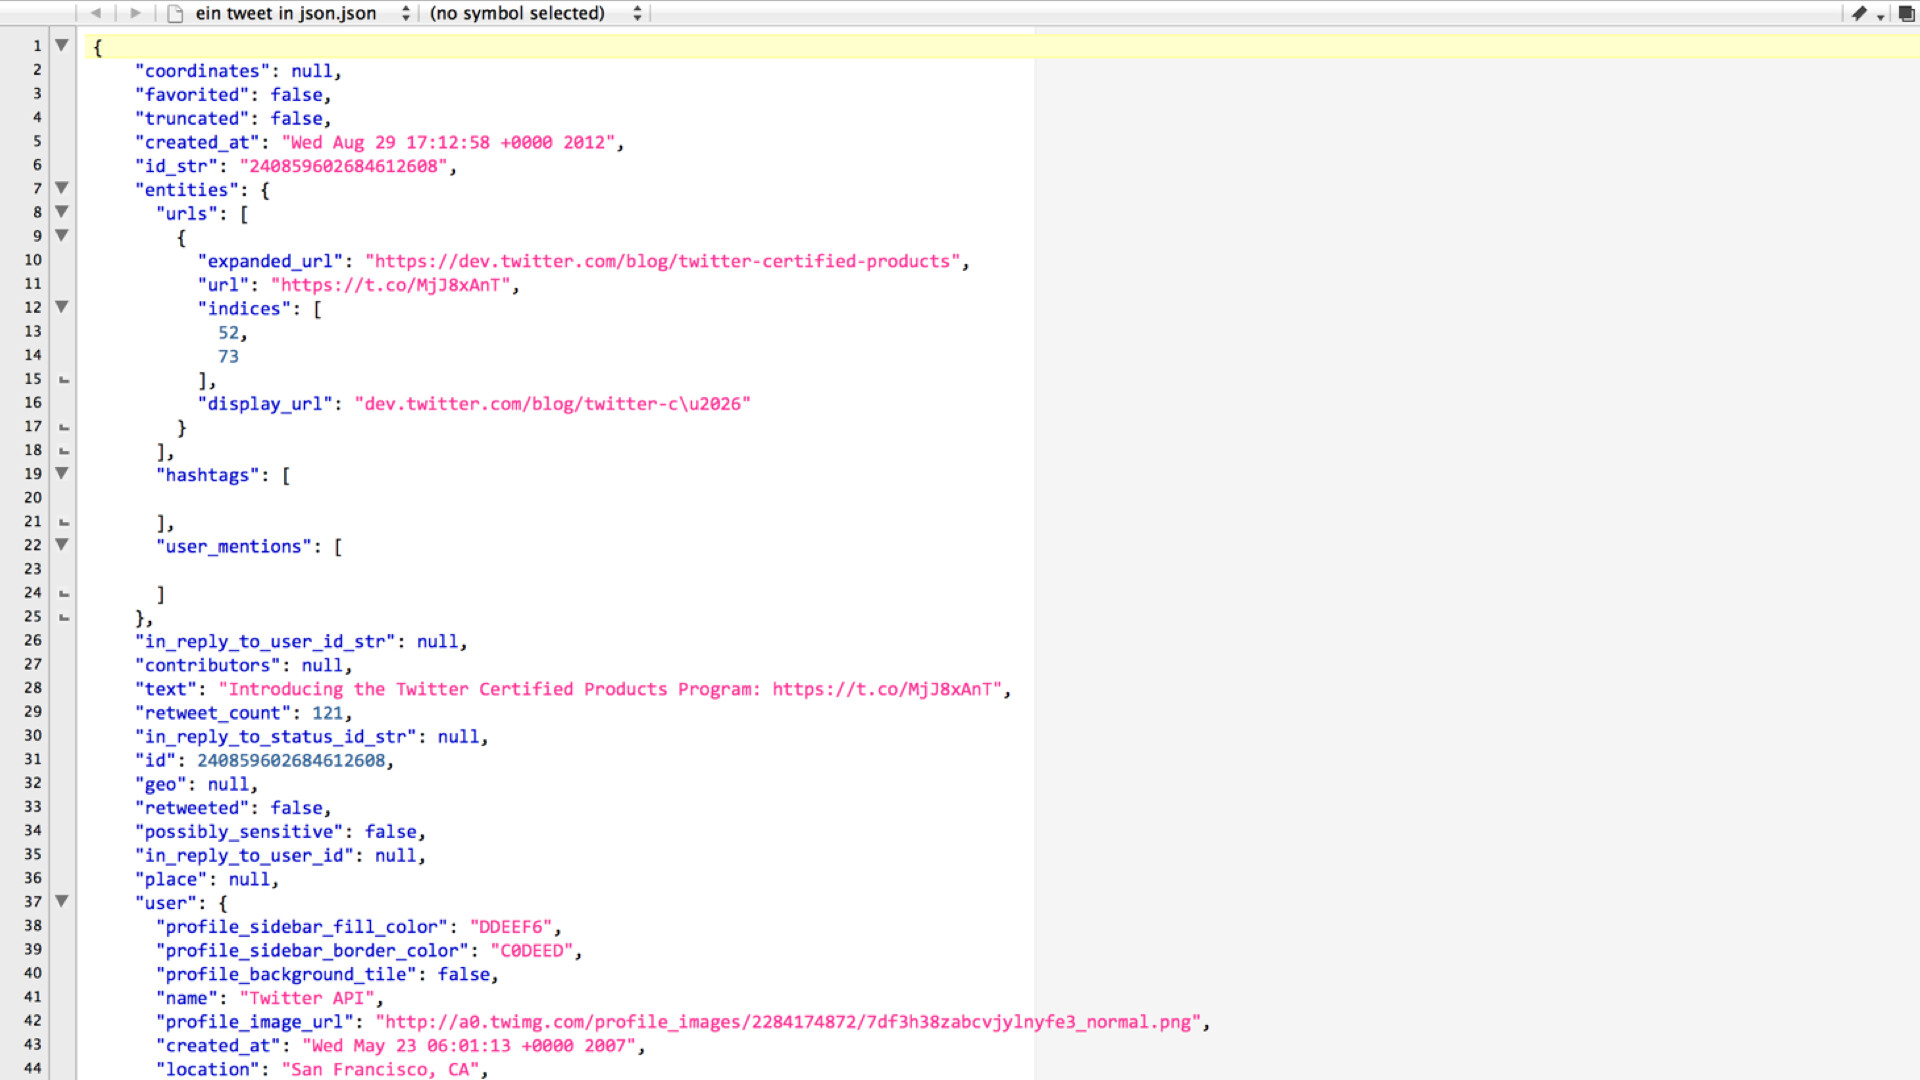Click the "profile_background_tile" key

point(286,975)
